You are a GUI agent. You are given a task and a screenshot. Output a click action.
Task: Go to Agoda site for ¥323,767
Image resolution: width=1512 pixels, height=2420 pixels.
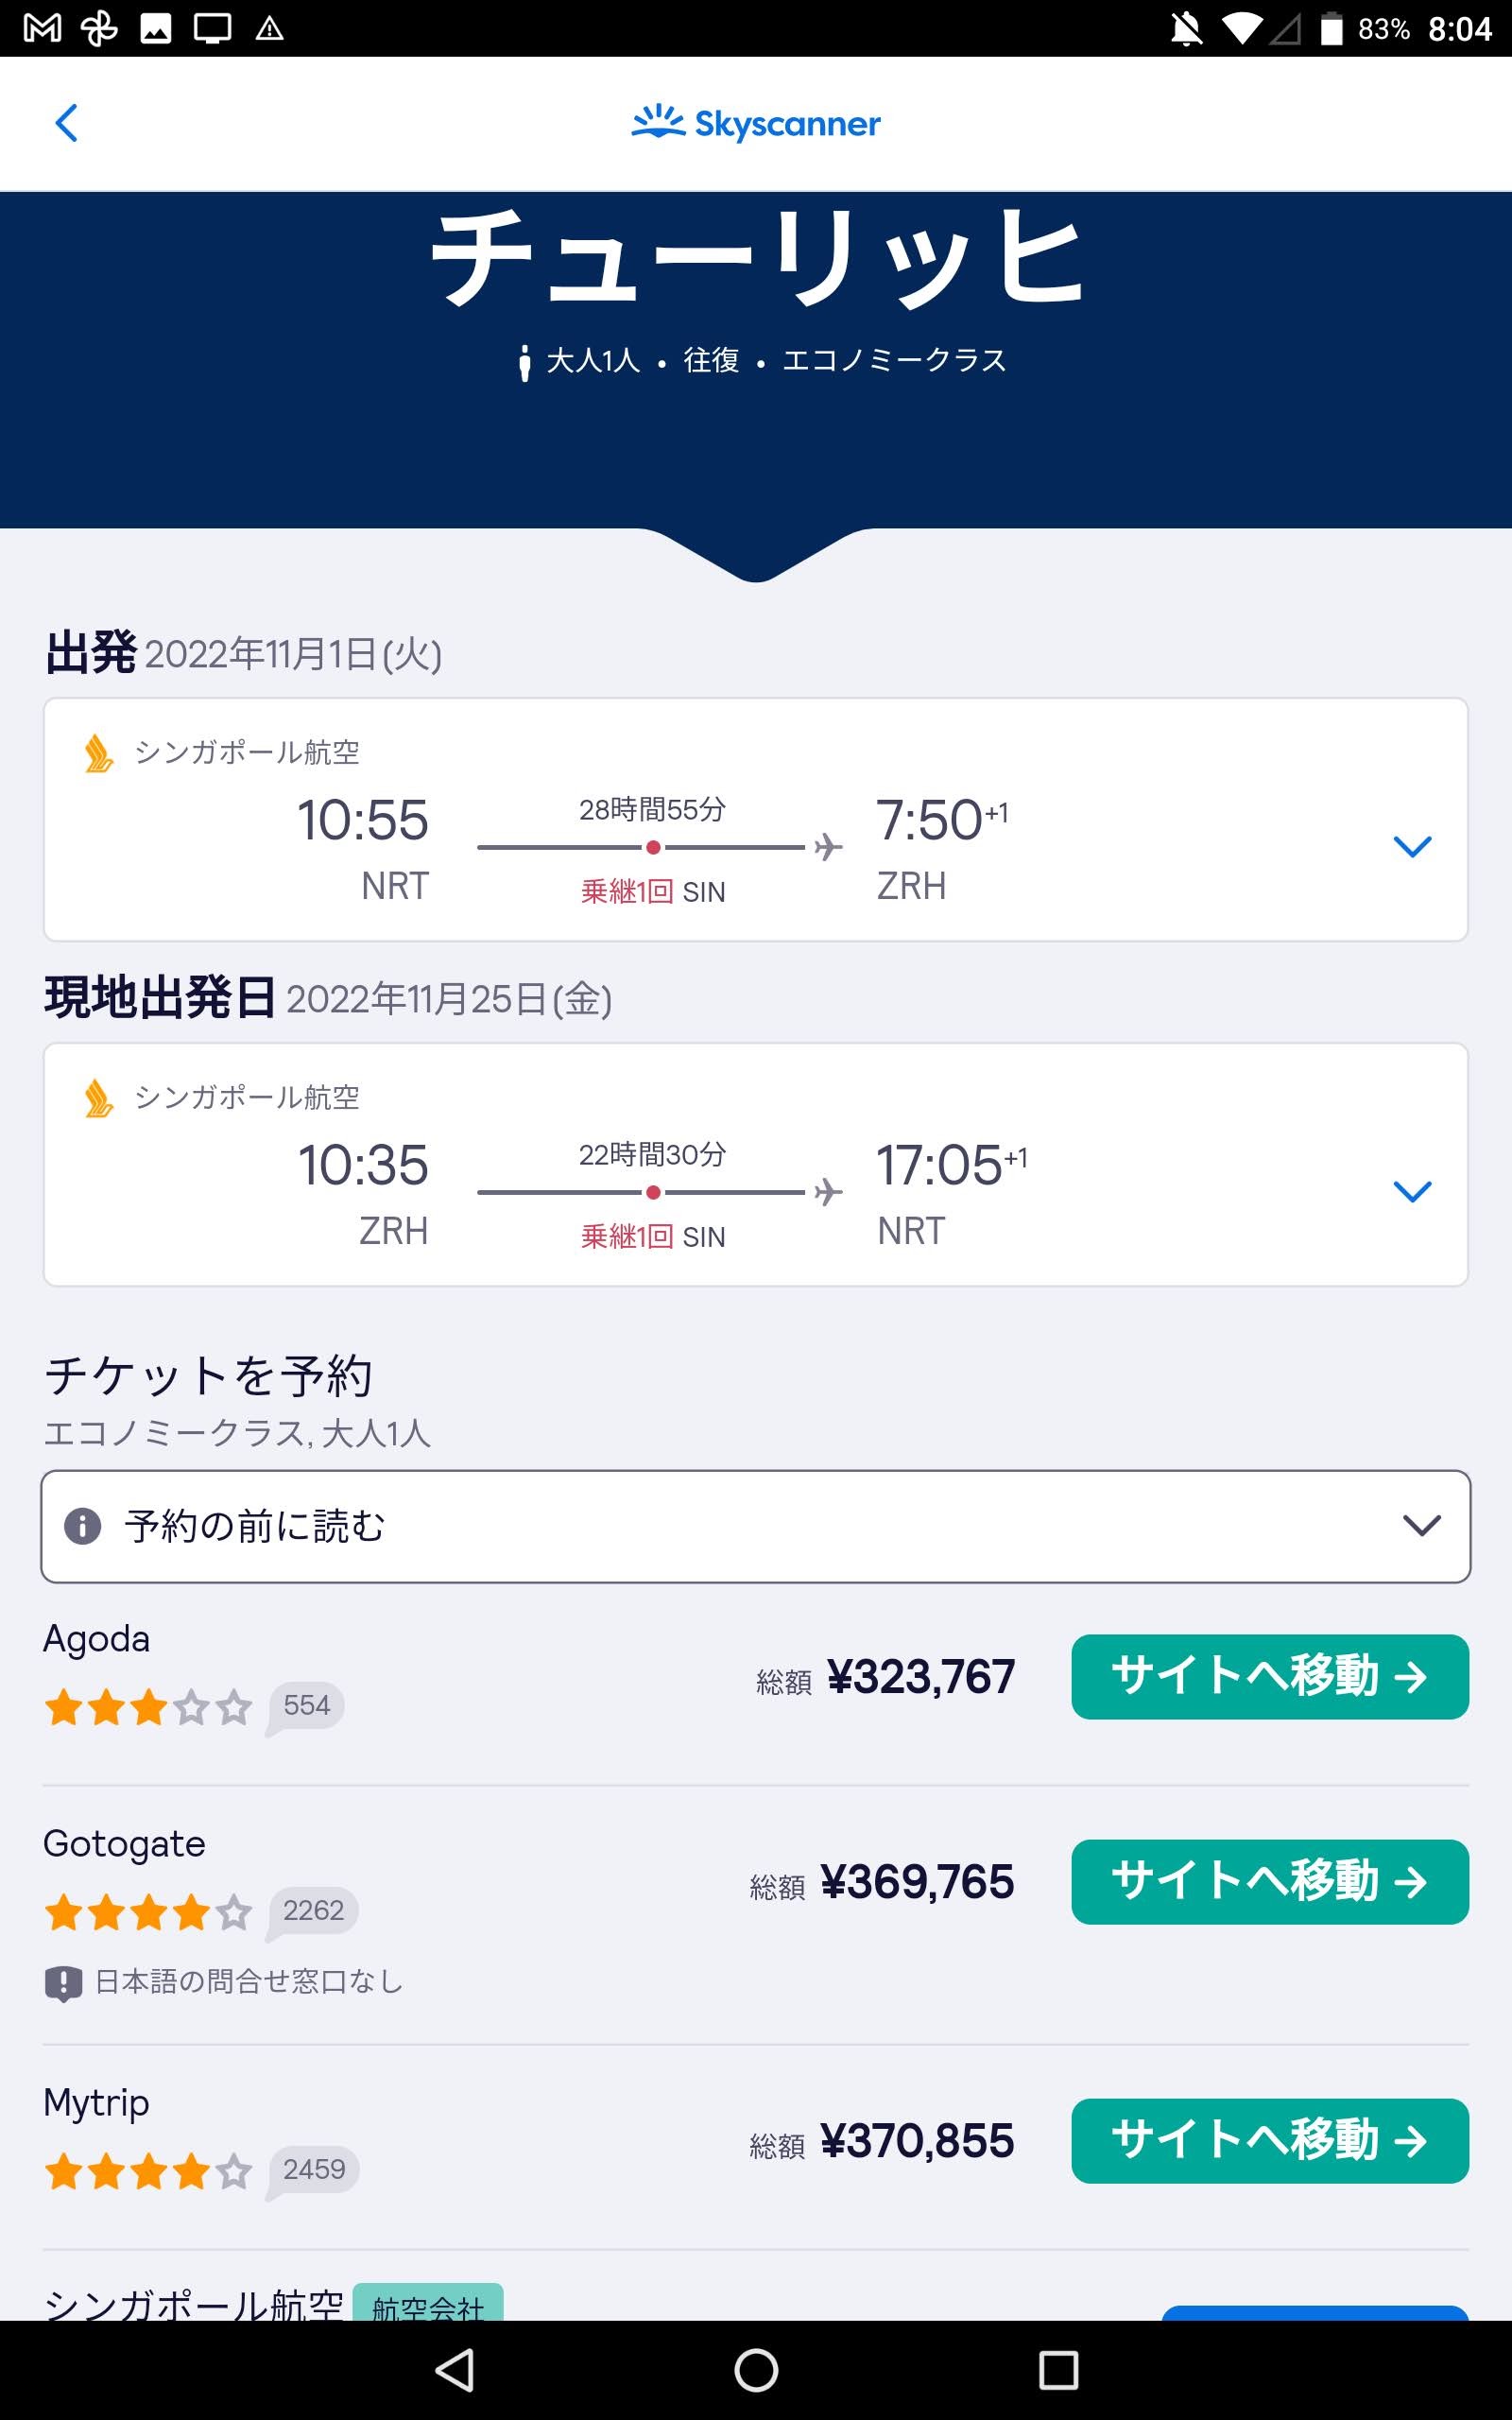1269,1677
